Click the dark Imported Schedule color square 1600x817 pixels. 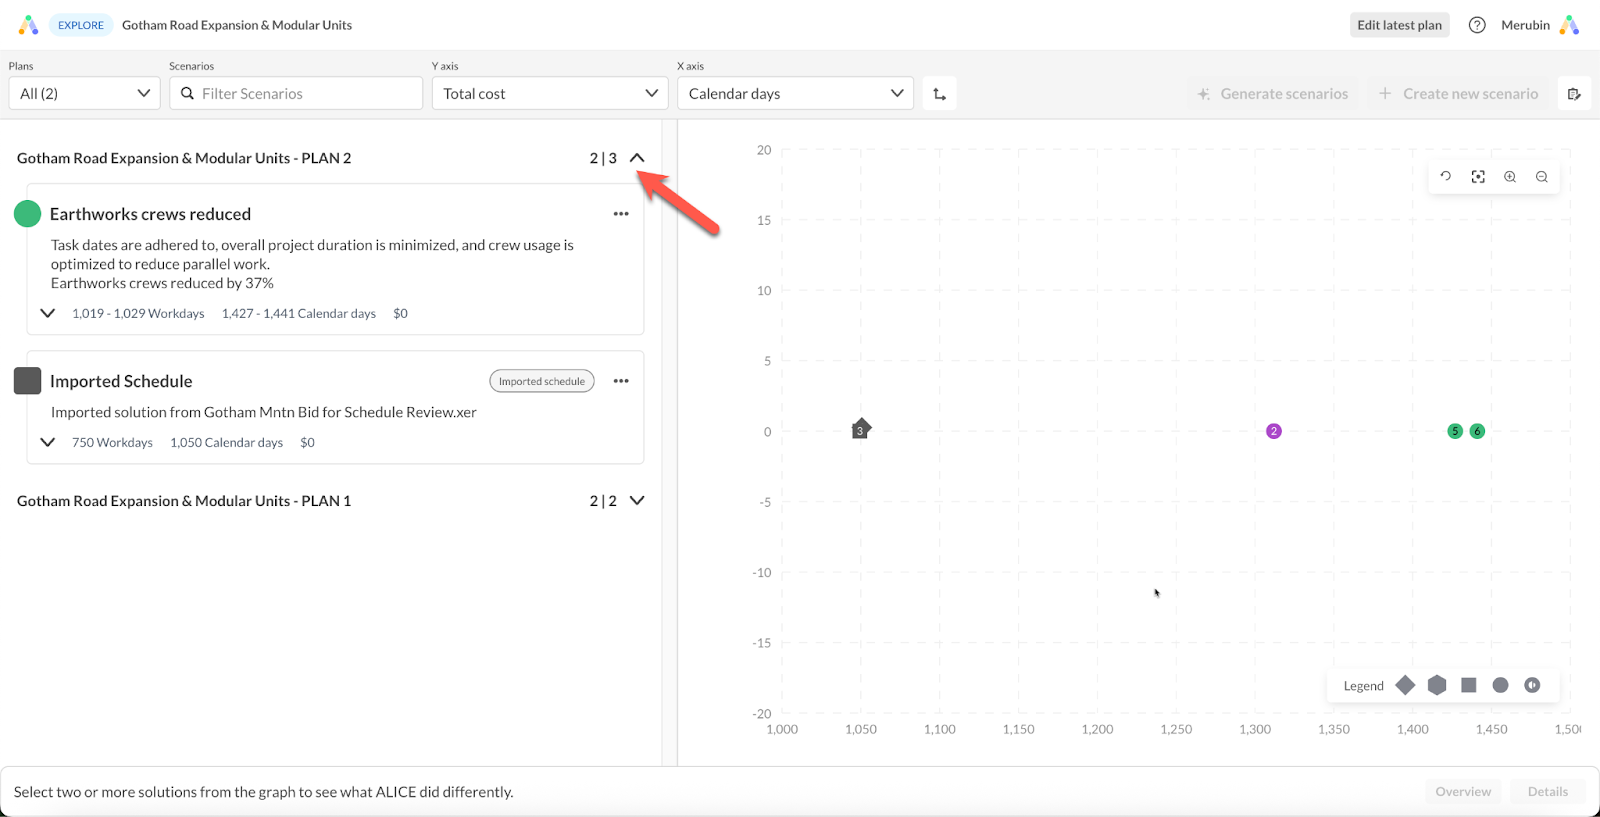[28, 380]
